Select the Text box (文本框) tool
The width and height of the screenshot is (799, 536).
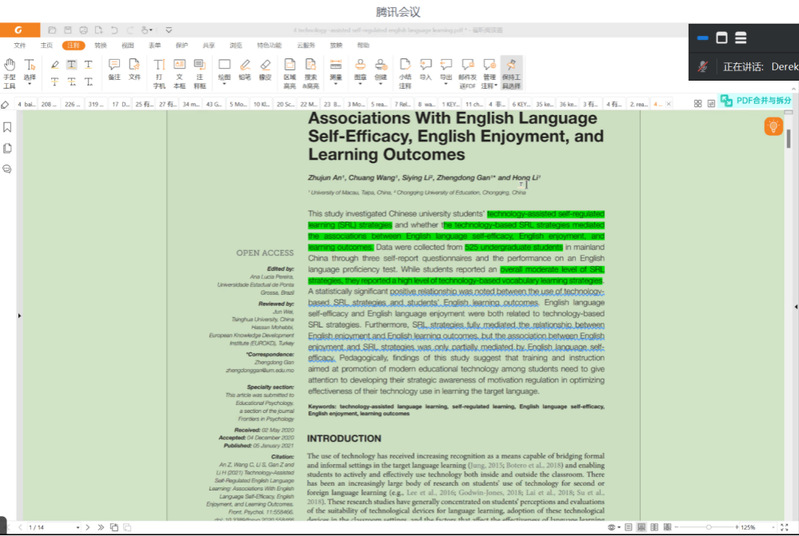179,73
